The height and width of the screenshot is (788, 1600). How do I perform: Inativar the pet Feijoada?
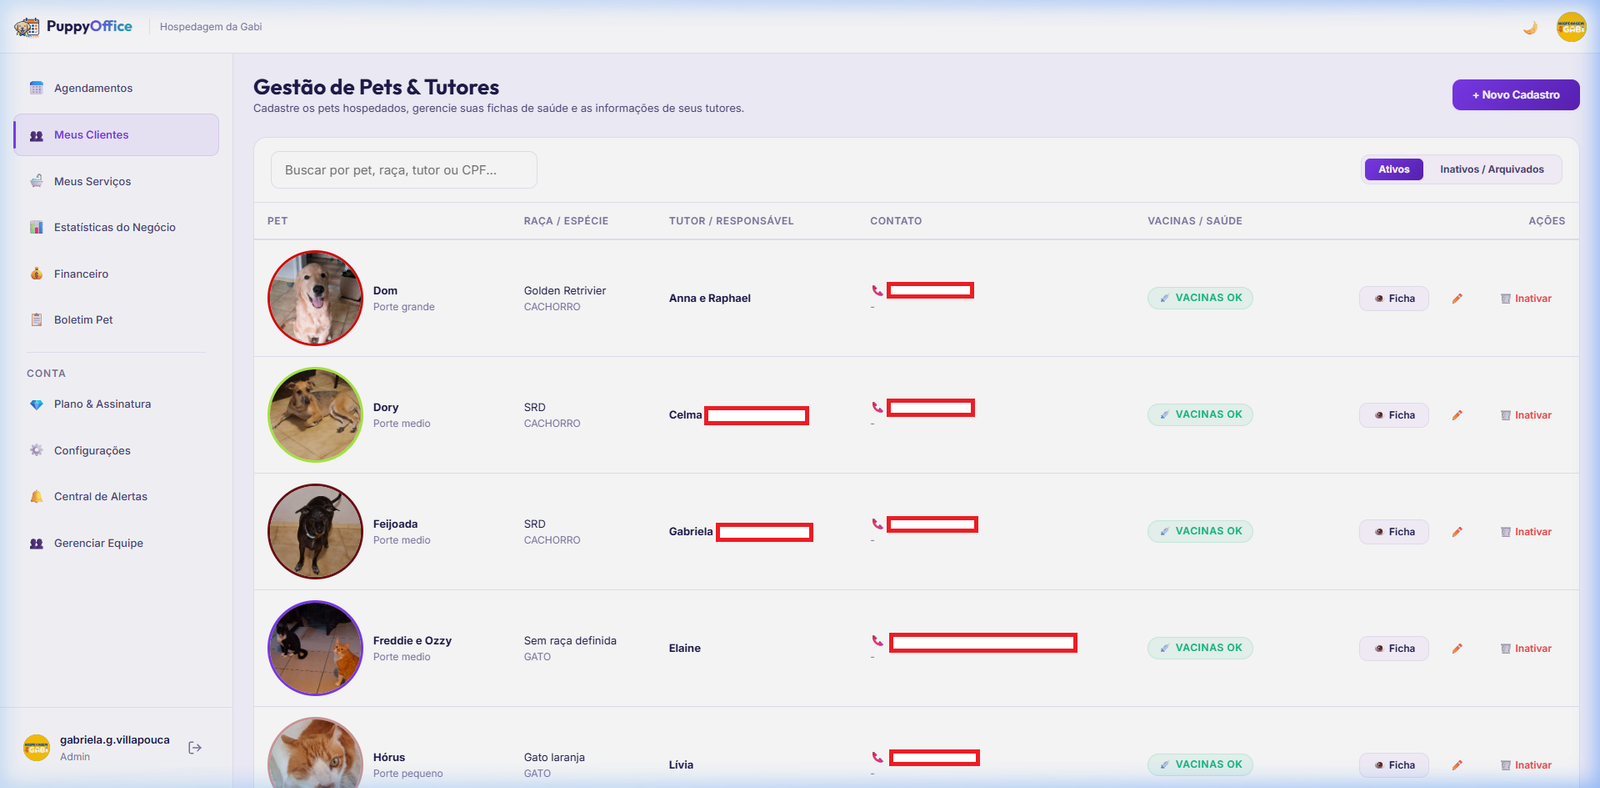pyautogui.click(x=1526, y=532)
